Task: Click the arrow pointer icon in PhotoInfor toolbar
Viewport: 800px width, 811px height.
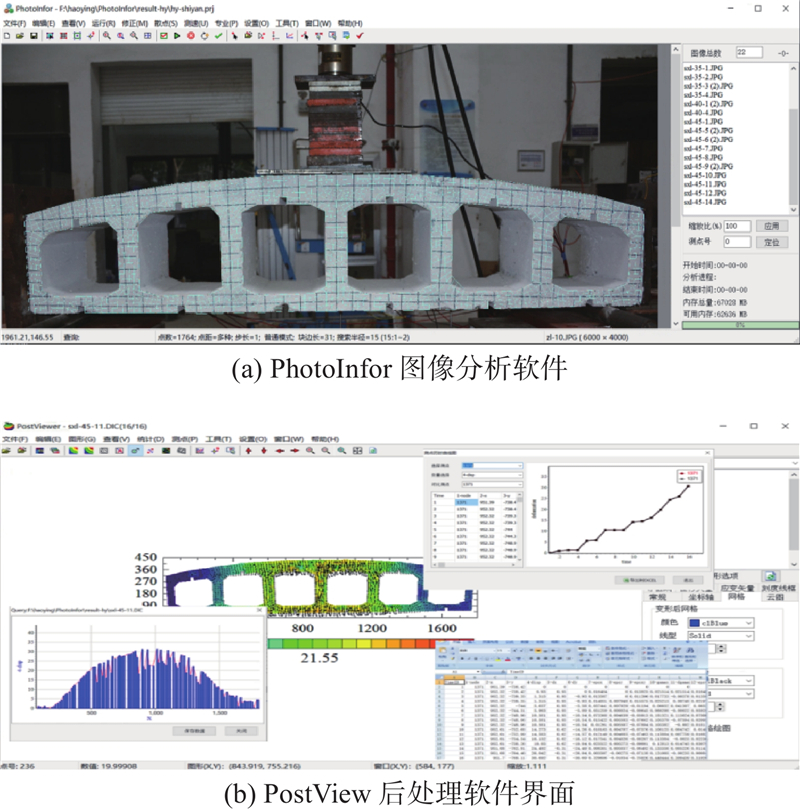Action: (234, 36)
